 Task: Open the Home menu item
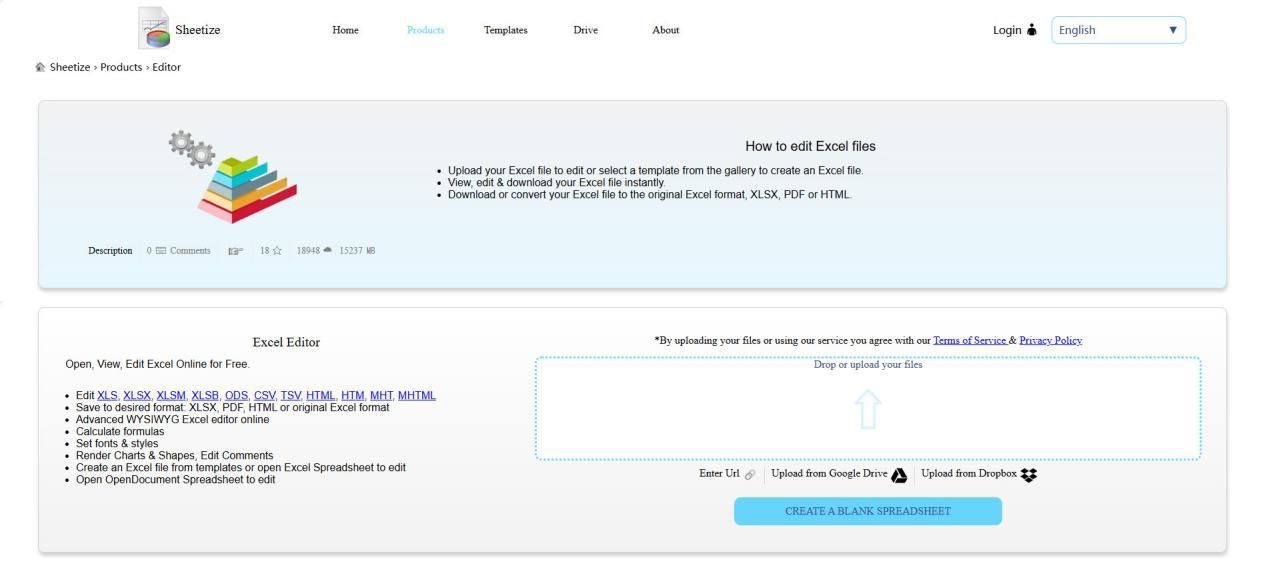(345, 30)
